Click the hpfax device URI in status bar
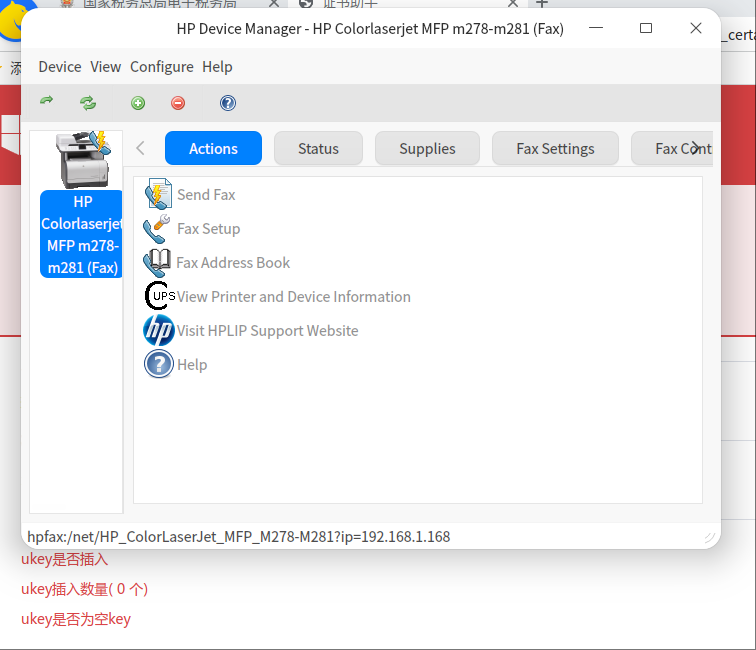 pyautogui.click(x=239, y=537)
